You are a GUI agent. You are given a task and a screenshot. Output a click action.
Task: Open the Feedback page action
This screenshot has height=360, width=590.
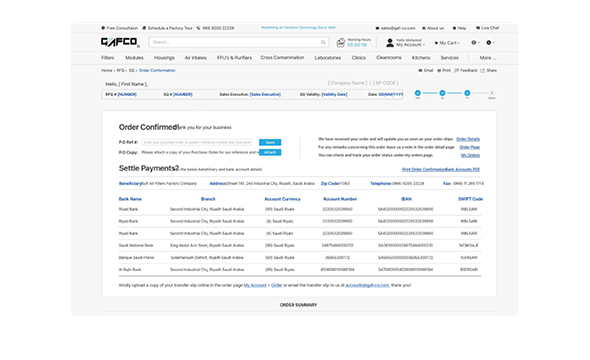(466, 70)
